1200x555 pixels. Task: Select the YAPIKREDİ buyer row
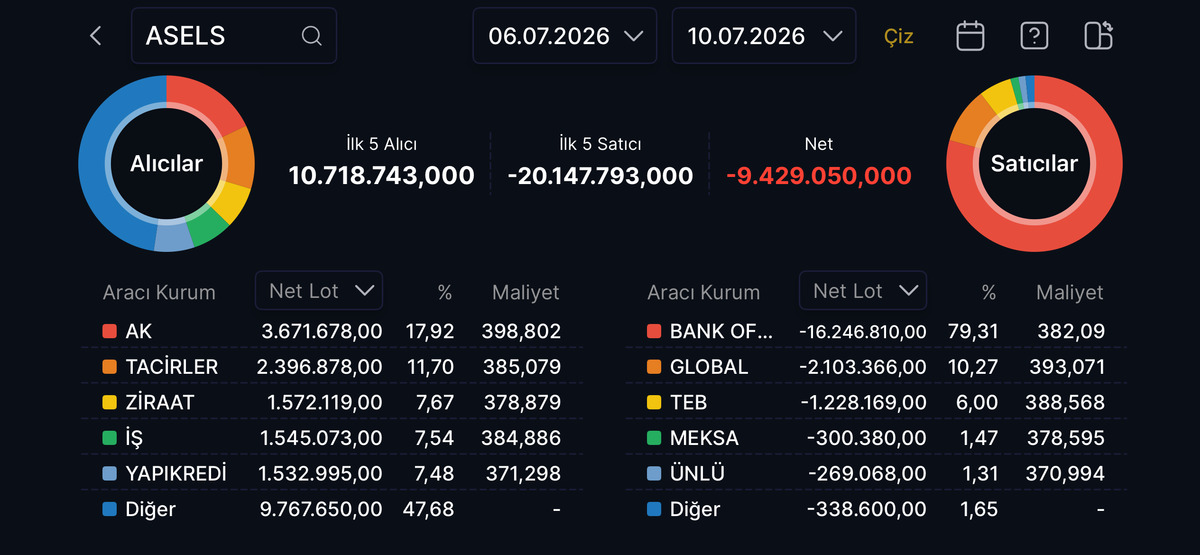coord(332,474)
